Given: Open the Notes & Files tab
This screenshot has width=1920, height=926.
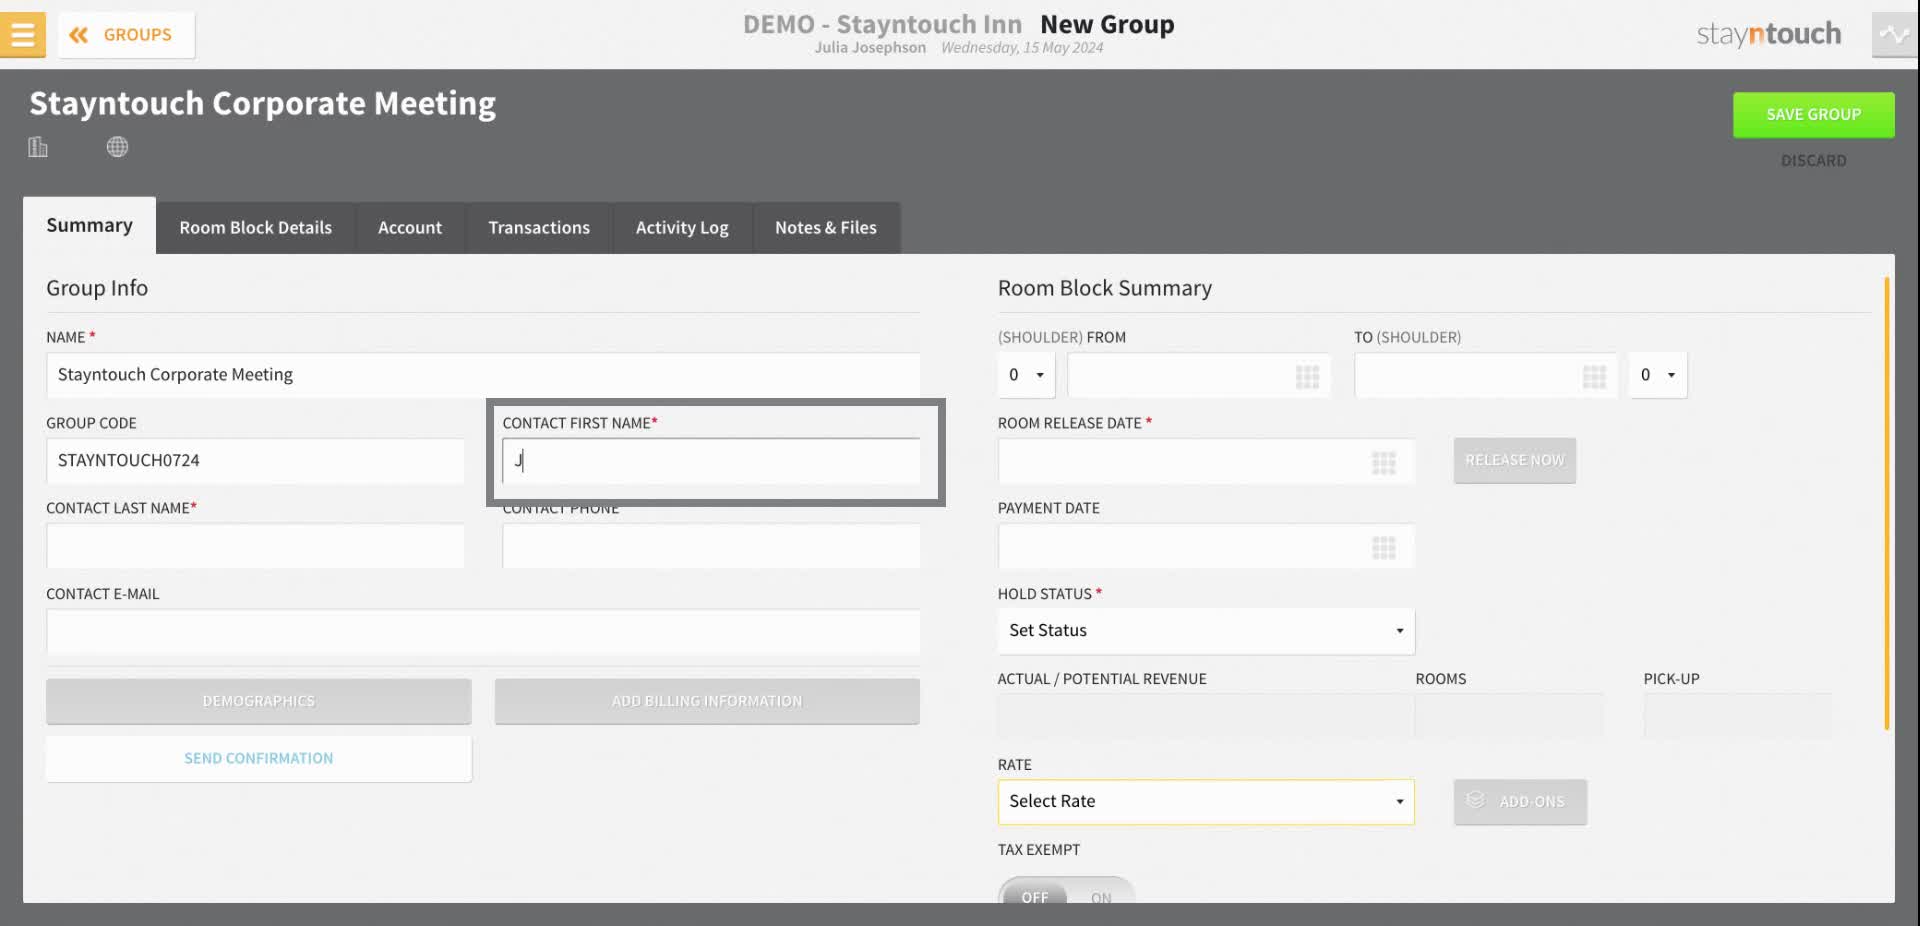Looking at the screenshot, I should pos(826,228).
